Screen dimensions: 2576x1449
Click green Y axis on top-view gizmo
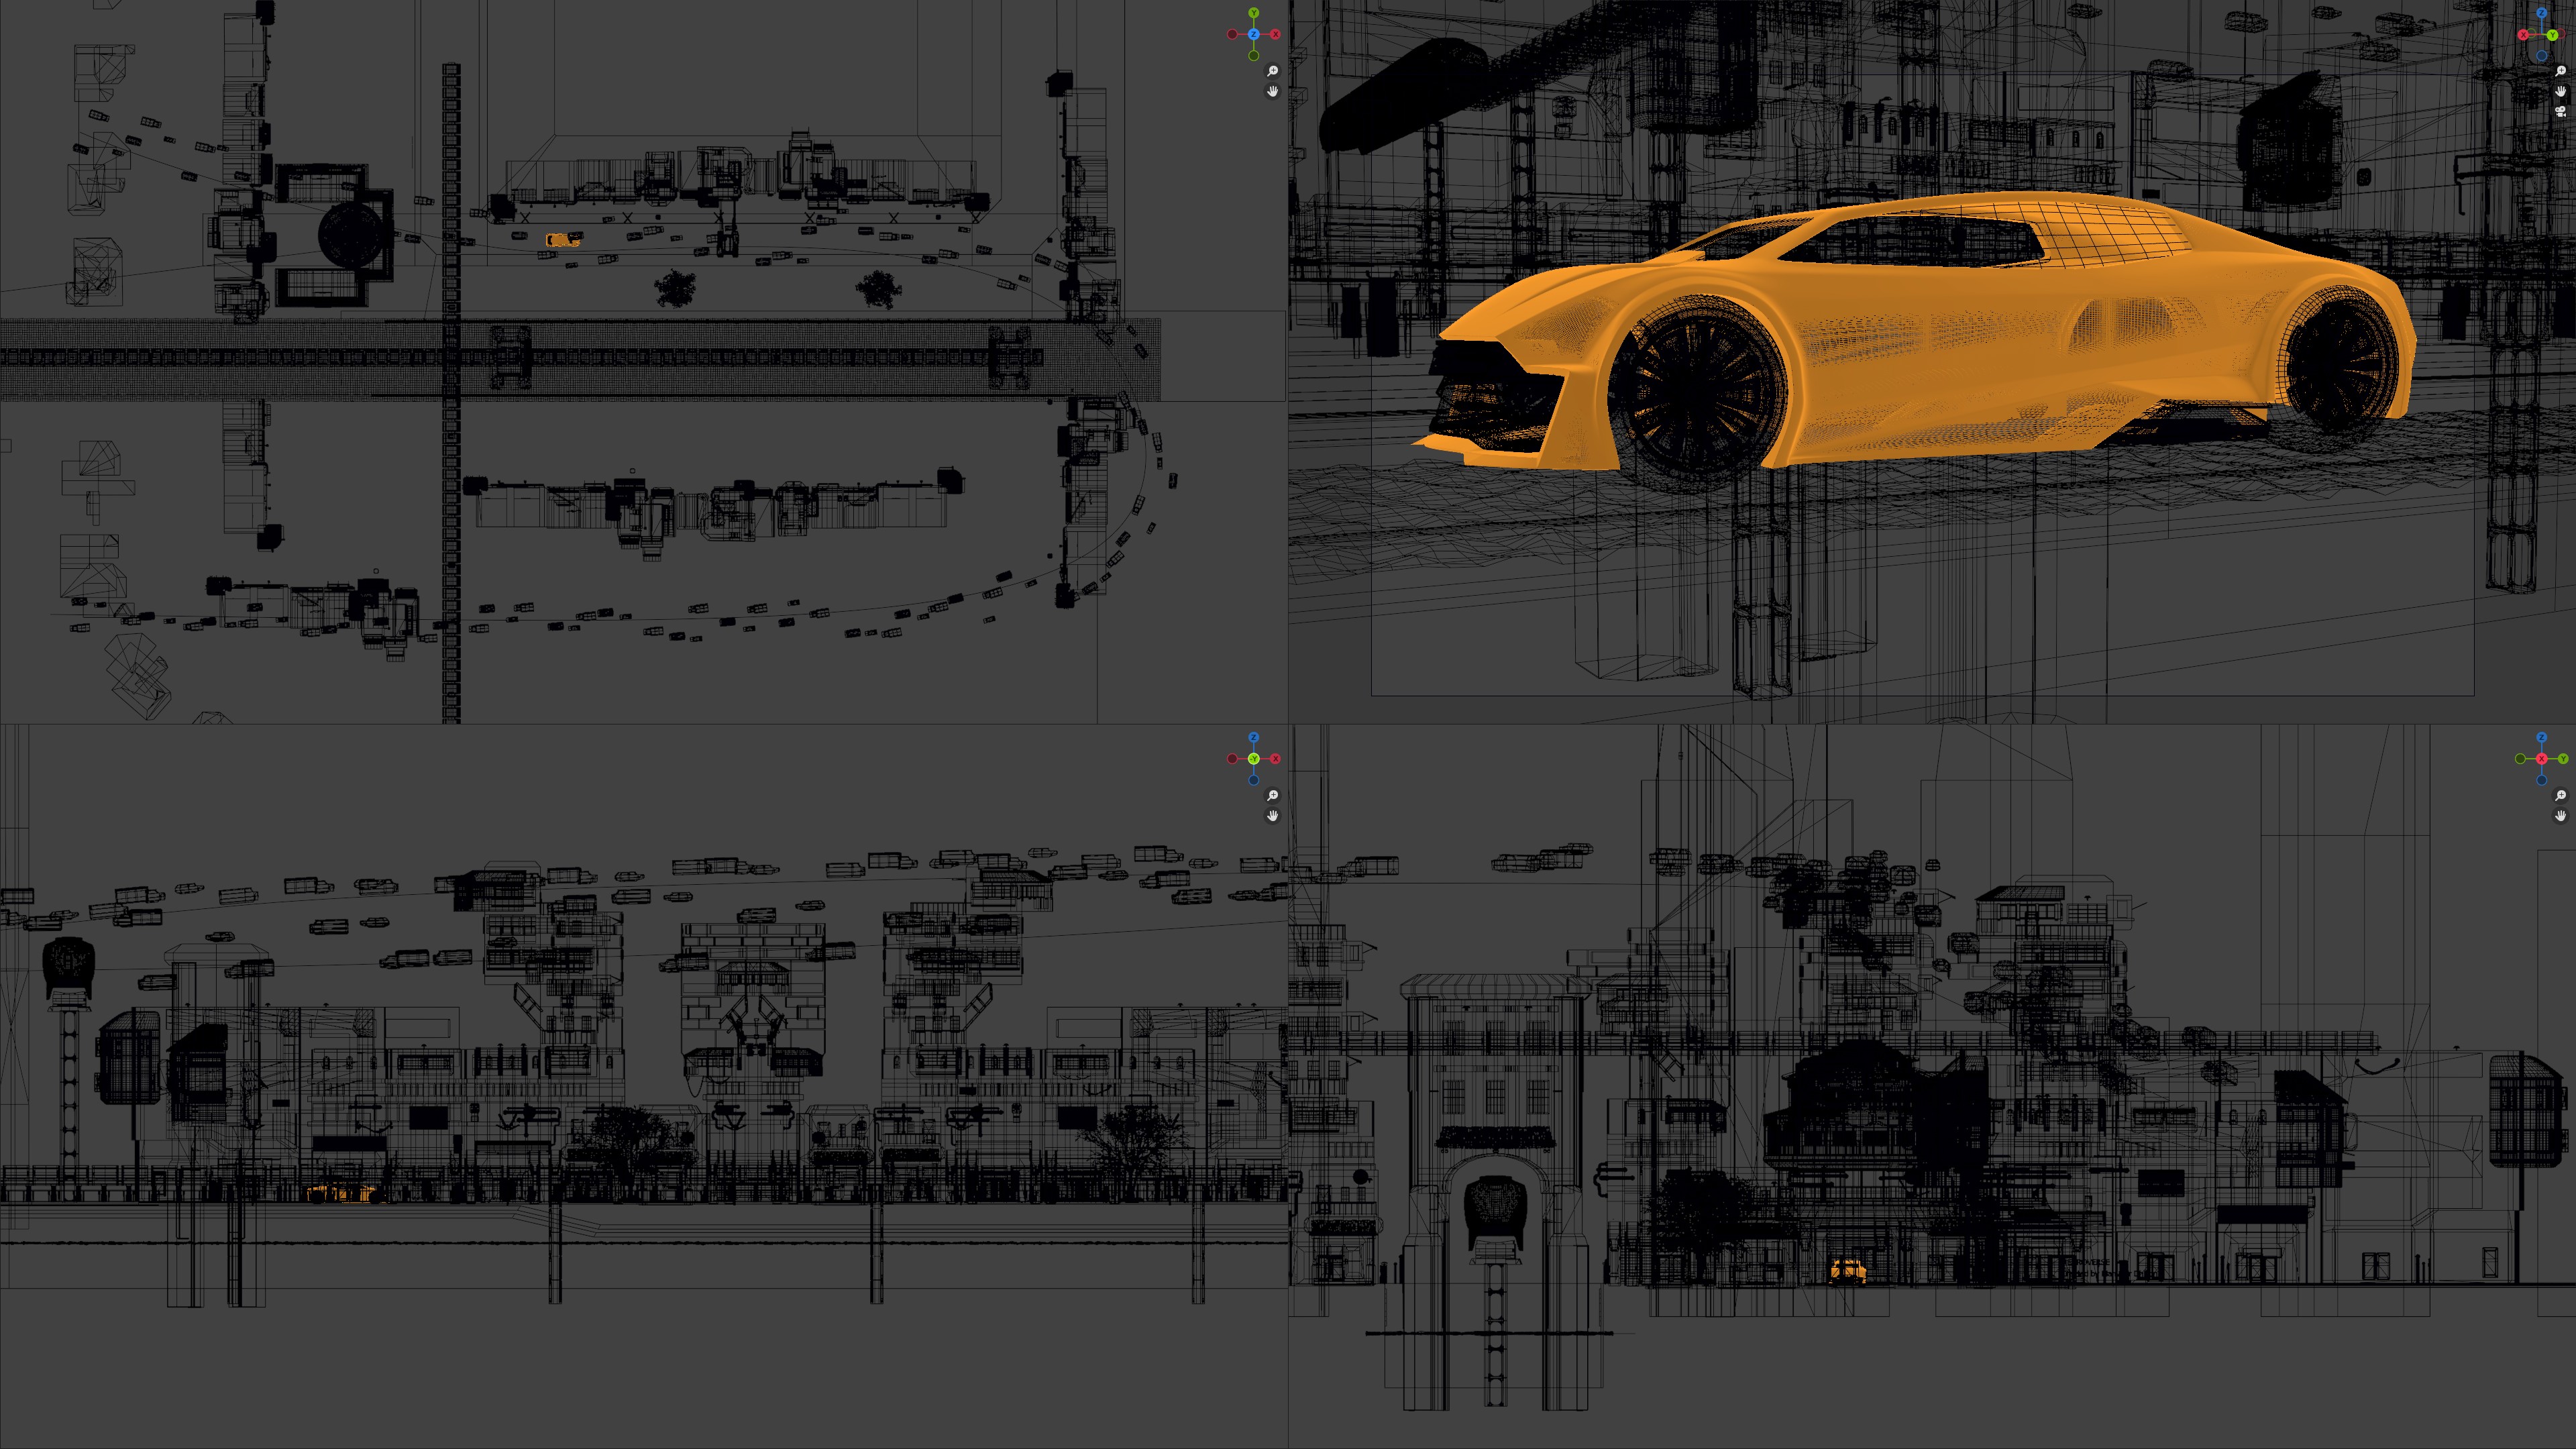[1253, 13]
